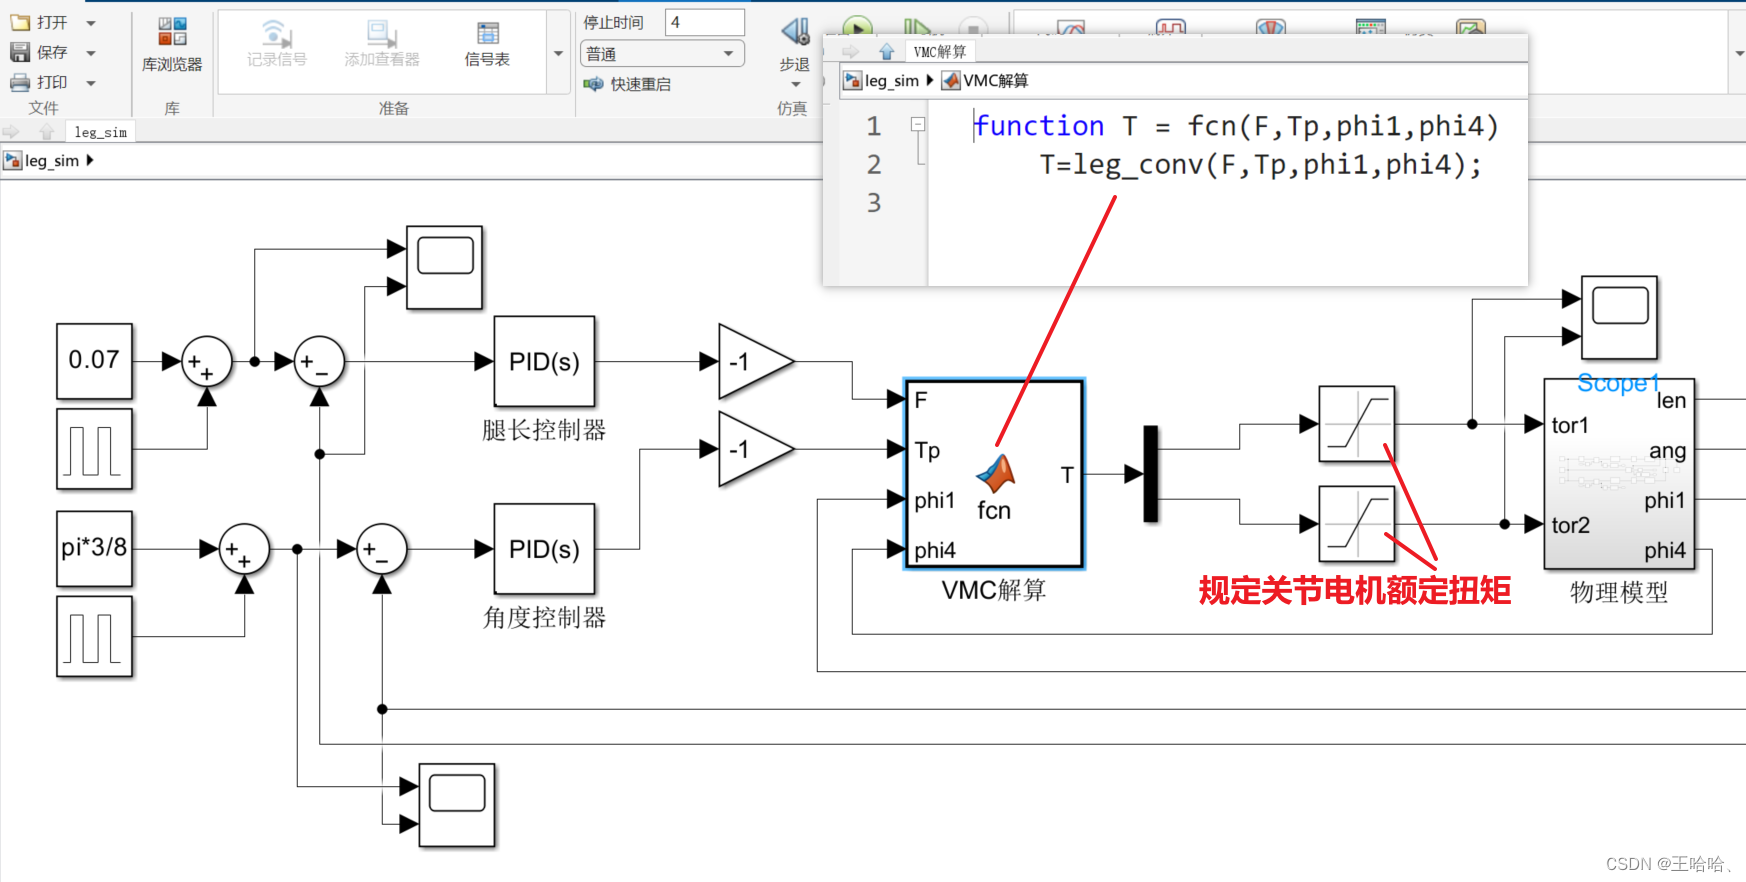Select the leg_sim model tab
This screenshot has width=1746, height=882.
tap(101, 132)
